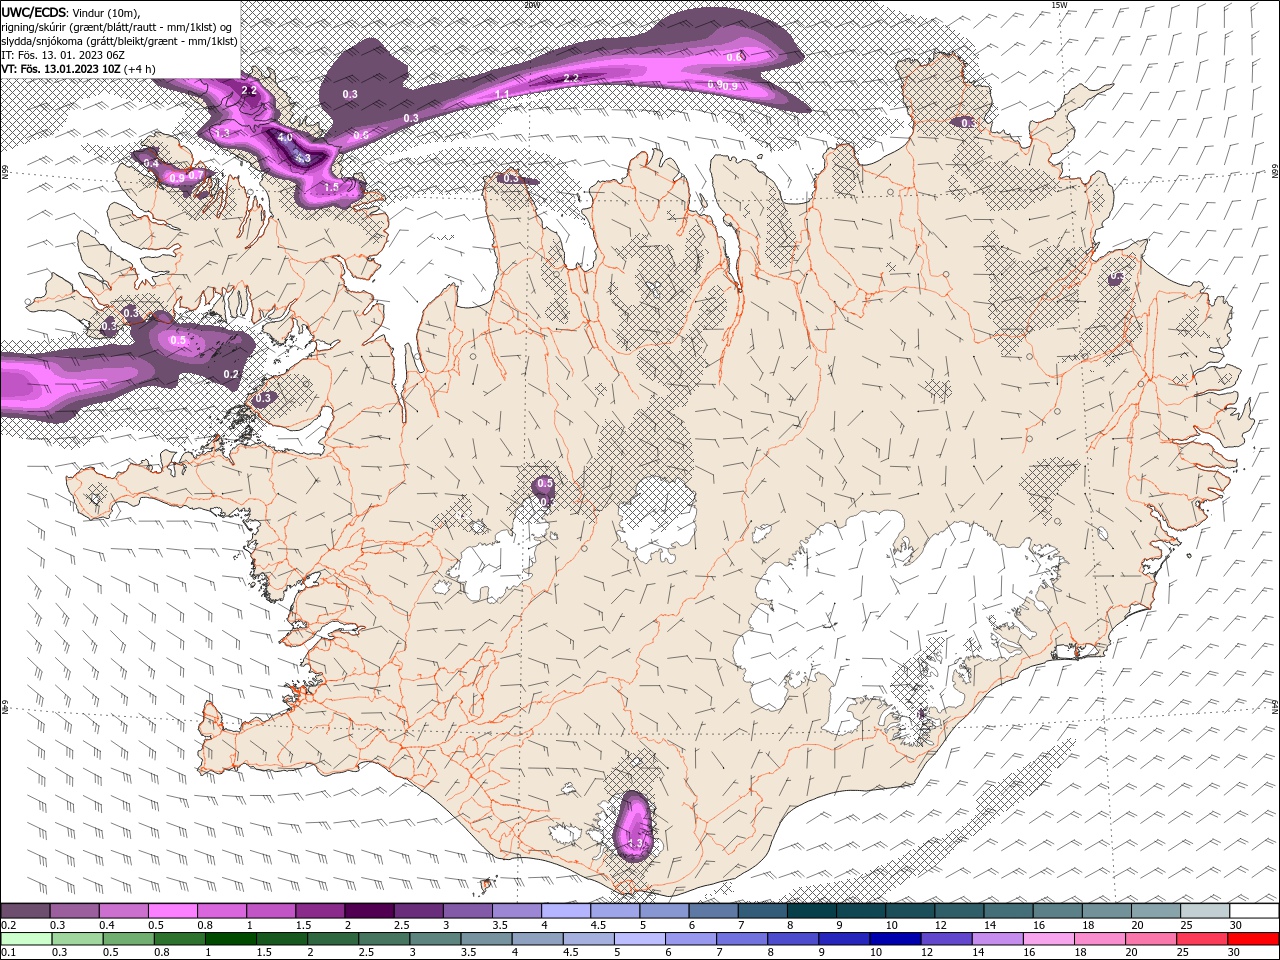1280x960 pixels.
Task: Select bottom legend swatch between 20 and 25
Action: point(1151,938)
